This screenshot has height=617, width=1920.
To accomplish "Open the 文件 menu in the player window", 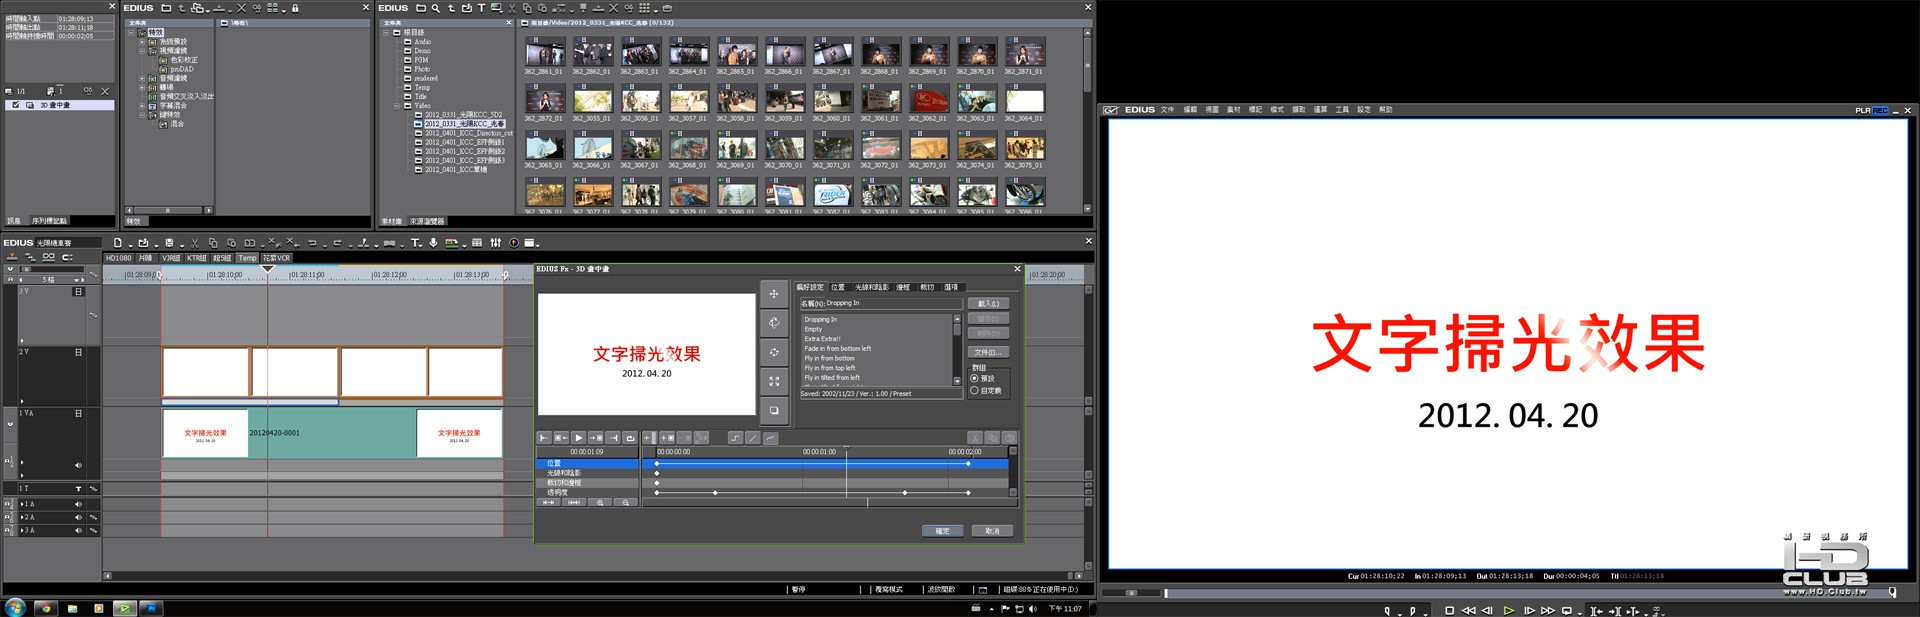I will coord(1167,110).
